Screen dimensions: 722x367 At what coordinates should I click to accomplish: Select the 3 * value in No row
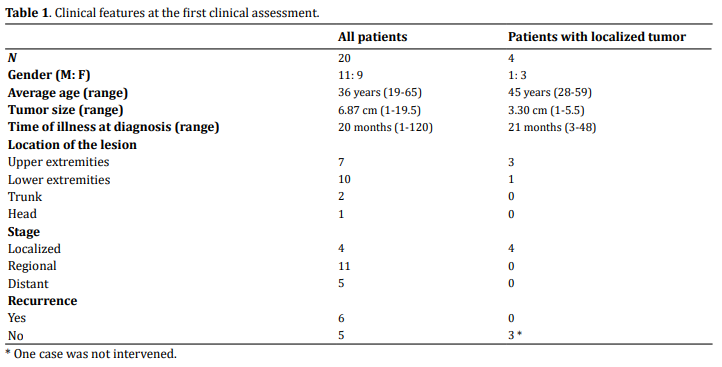point(515,335)
